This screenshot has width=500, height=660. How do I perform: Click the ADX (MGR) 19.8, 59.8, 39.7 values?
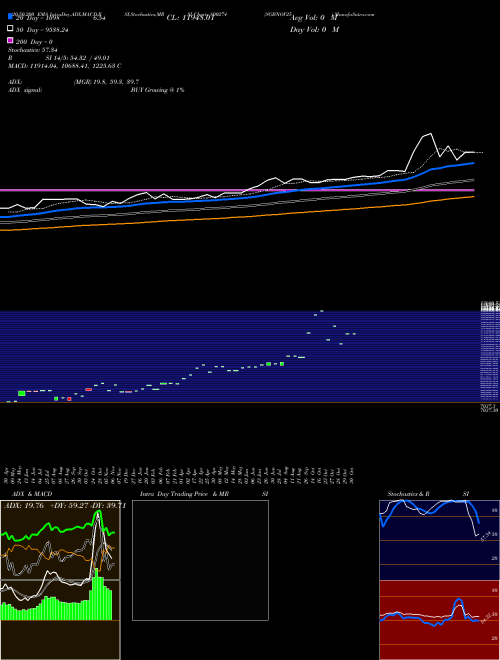[106, 82]
